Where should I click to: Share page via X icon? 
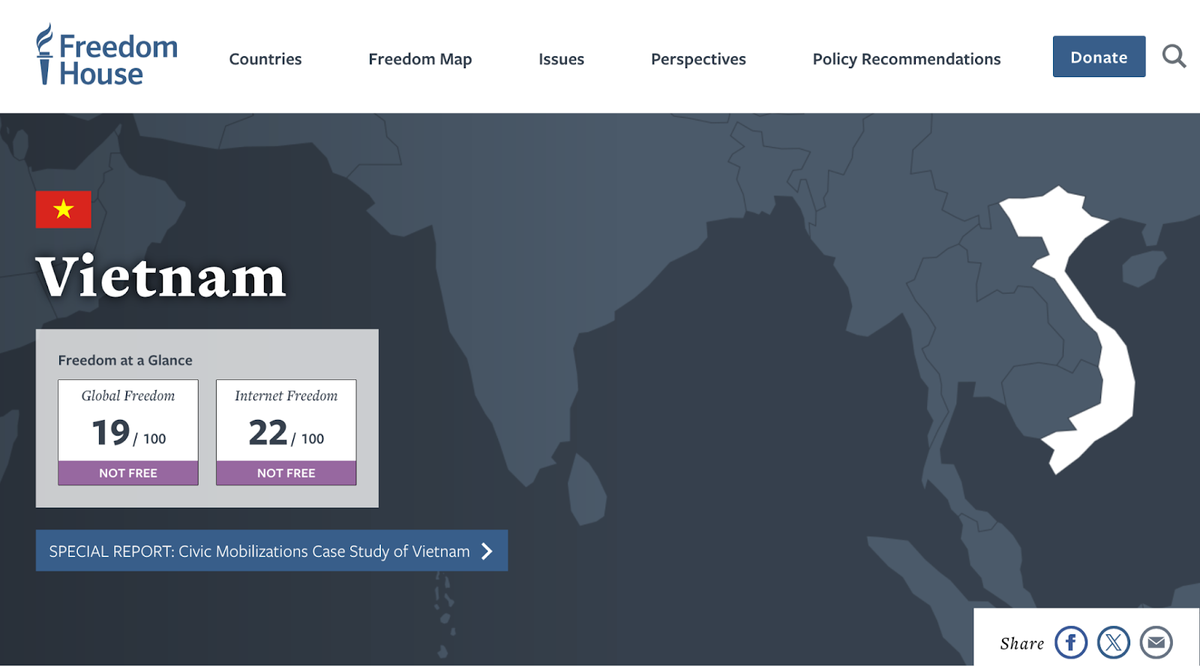click(1114, 642)
